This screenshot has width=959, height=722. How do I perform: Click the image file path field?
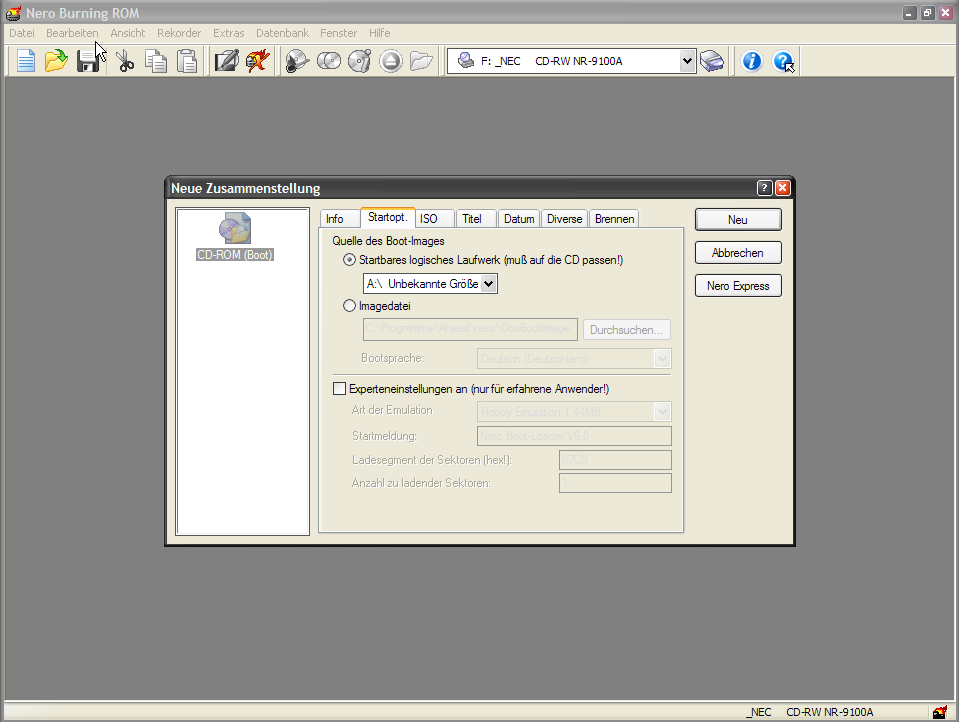(470, 329)
